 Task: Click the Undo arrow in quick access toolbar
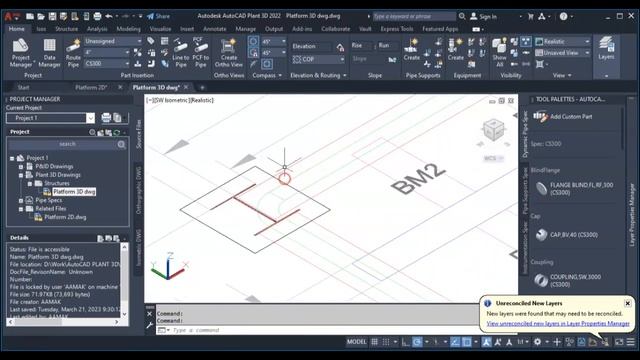109,16
